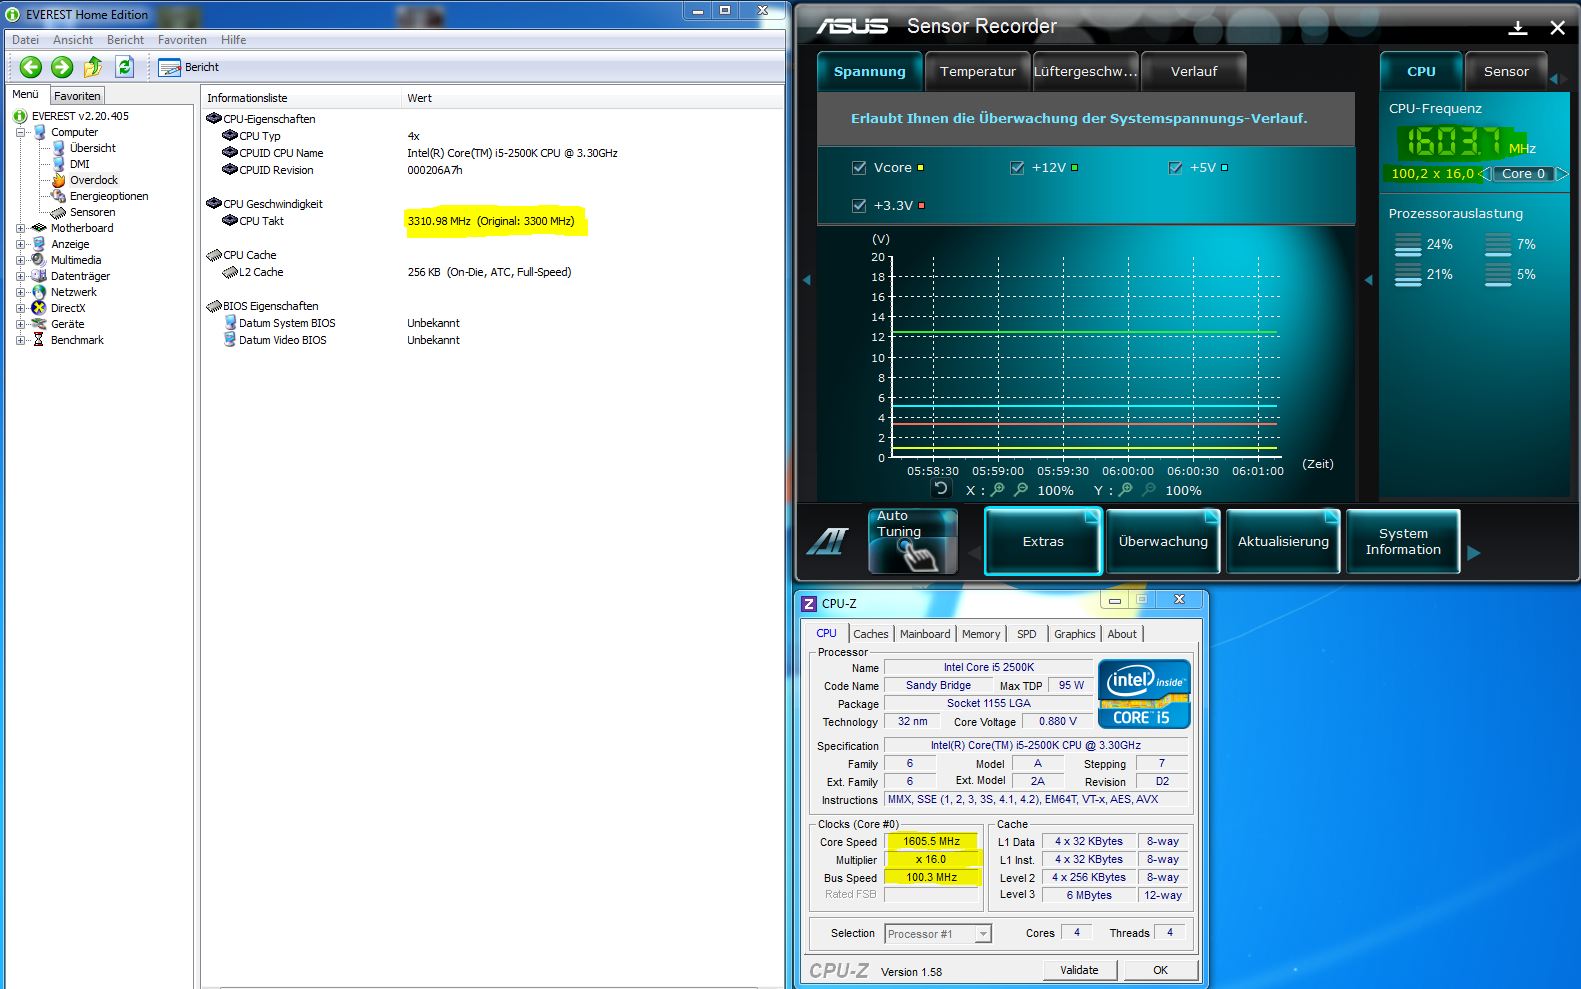
Task: Click the Y-axis zoom-out magnifier
Action: 1148,490
